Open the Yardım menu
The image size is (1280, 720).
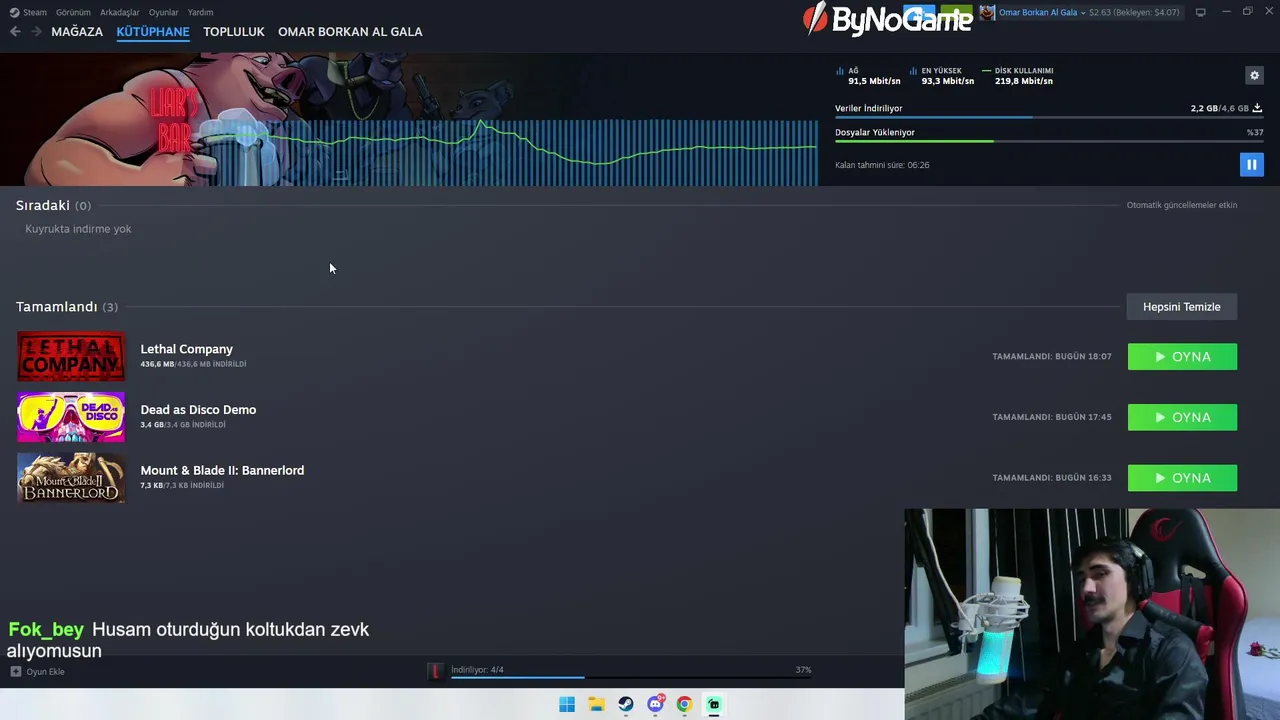(x=200, y=12)
